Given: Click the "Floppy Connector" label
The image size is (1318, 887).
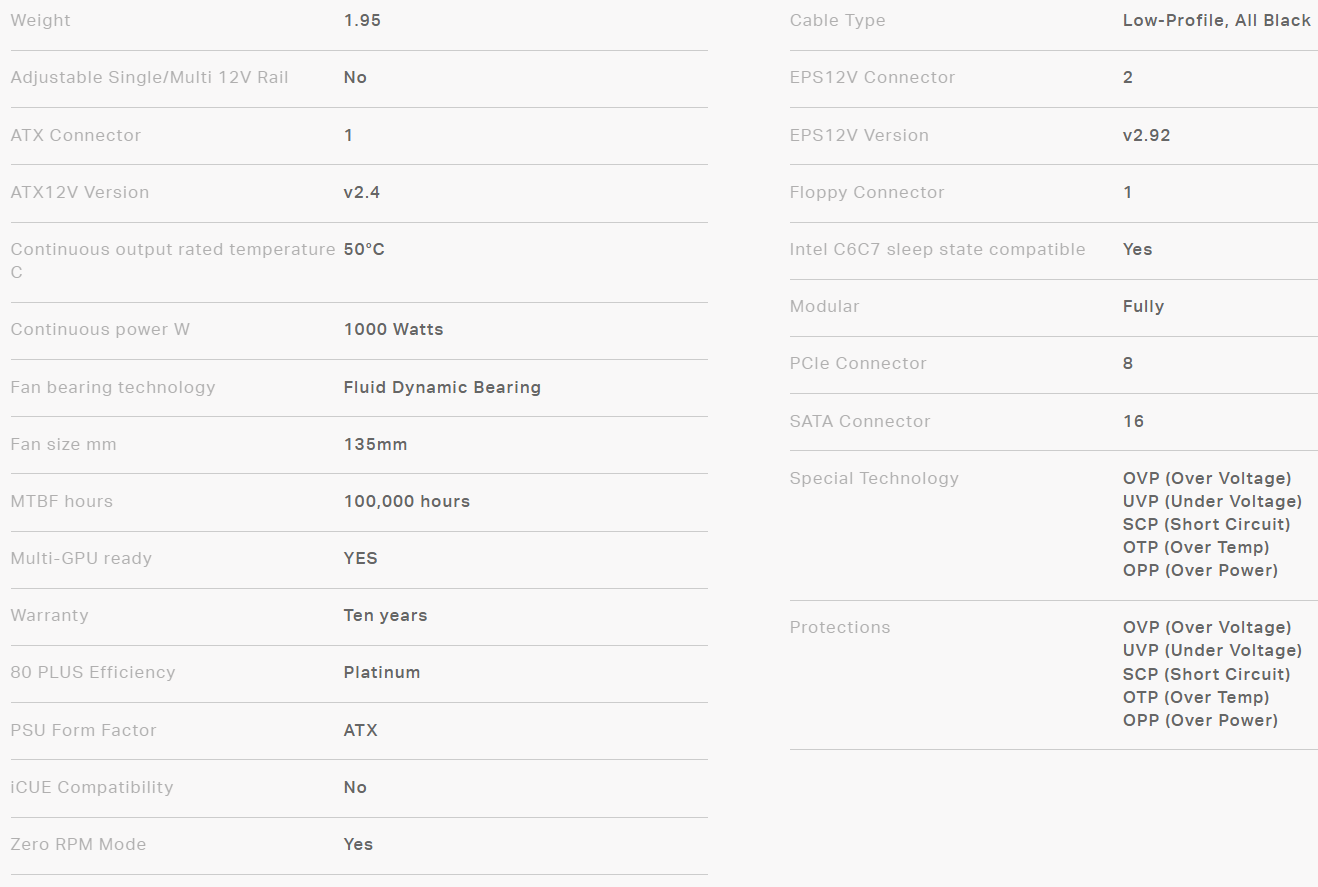Looking at the screenshot, I should (867, 192).
